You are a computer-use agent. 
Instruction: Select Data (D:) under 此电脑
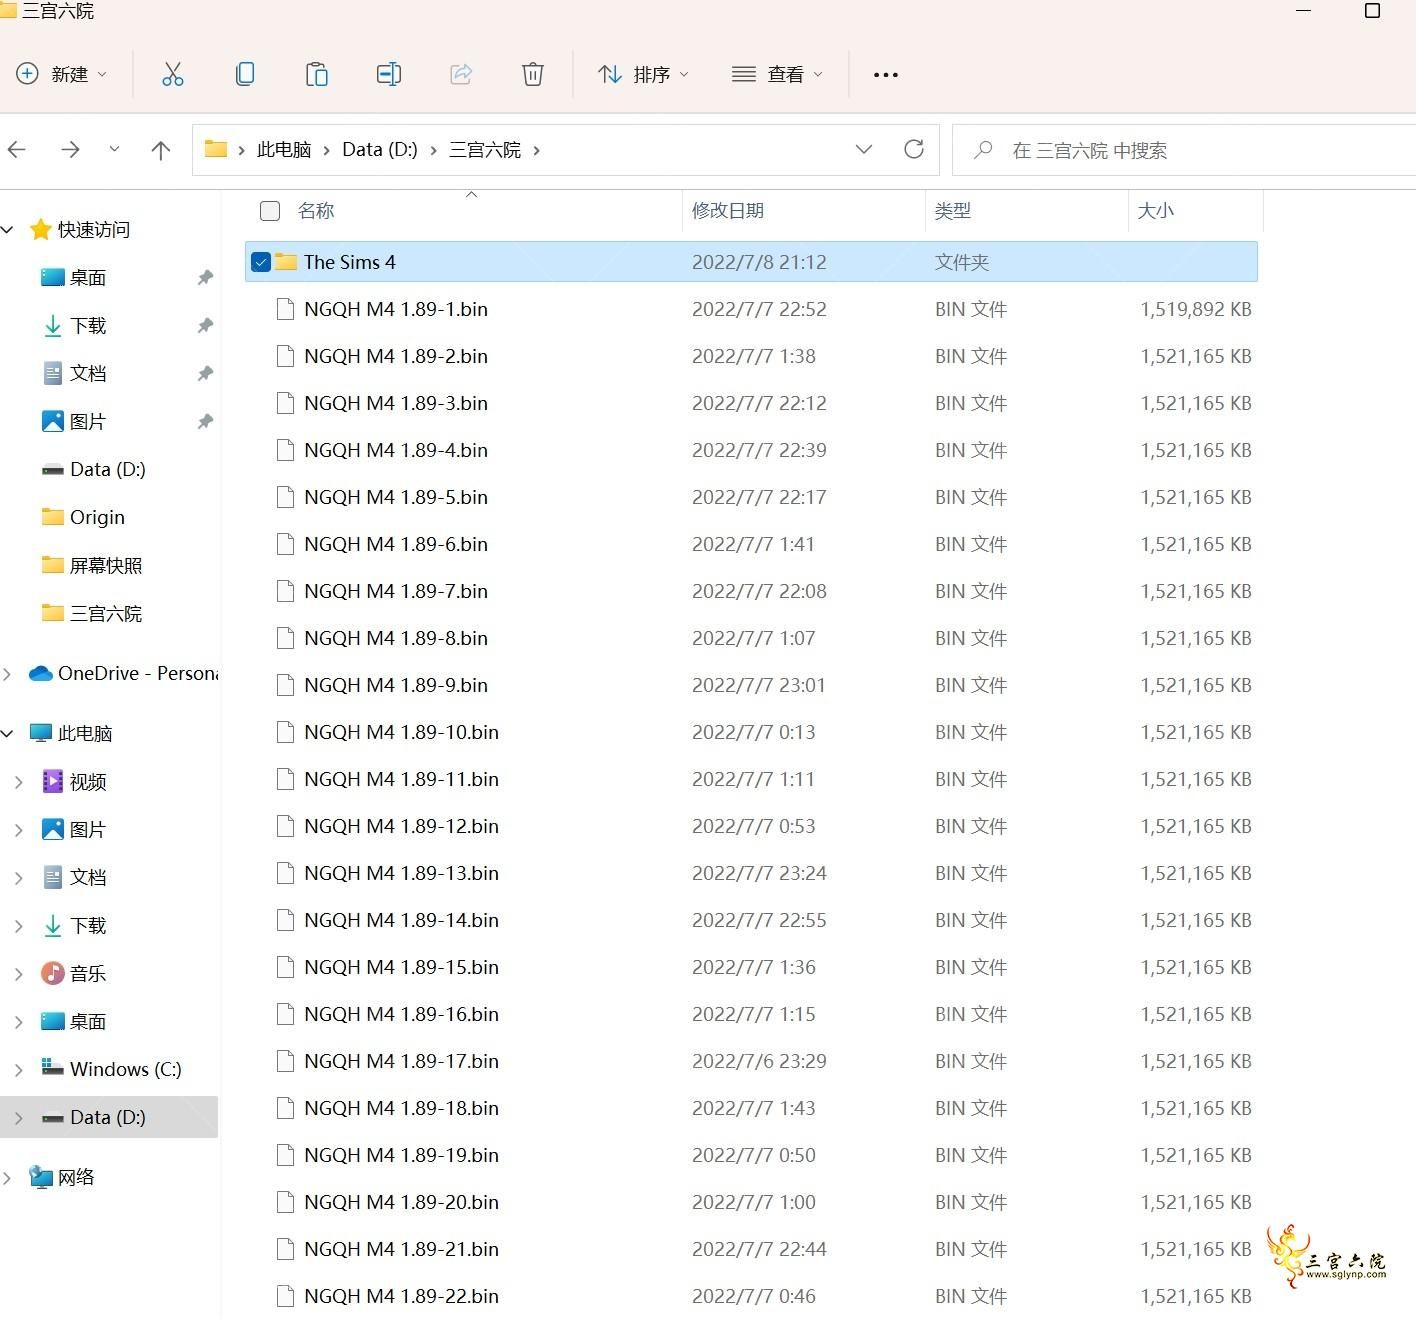coord(107,1117)
